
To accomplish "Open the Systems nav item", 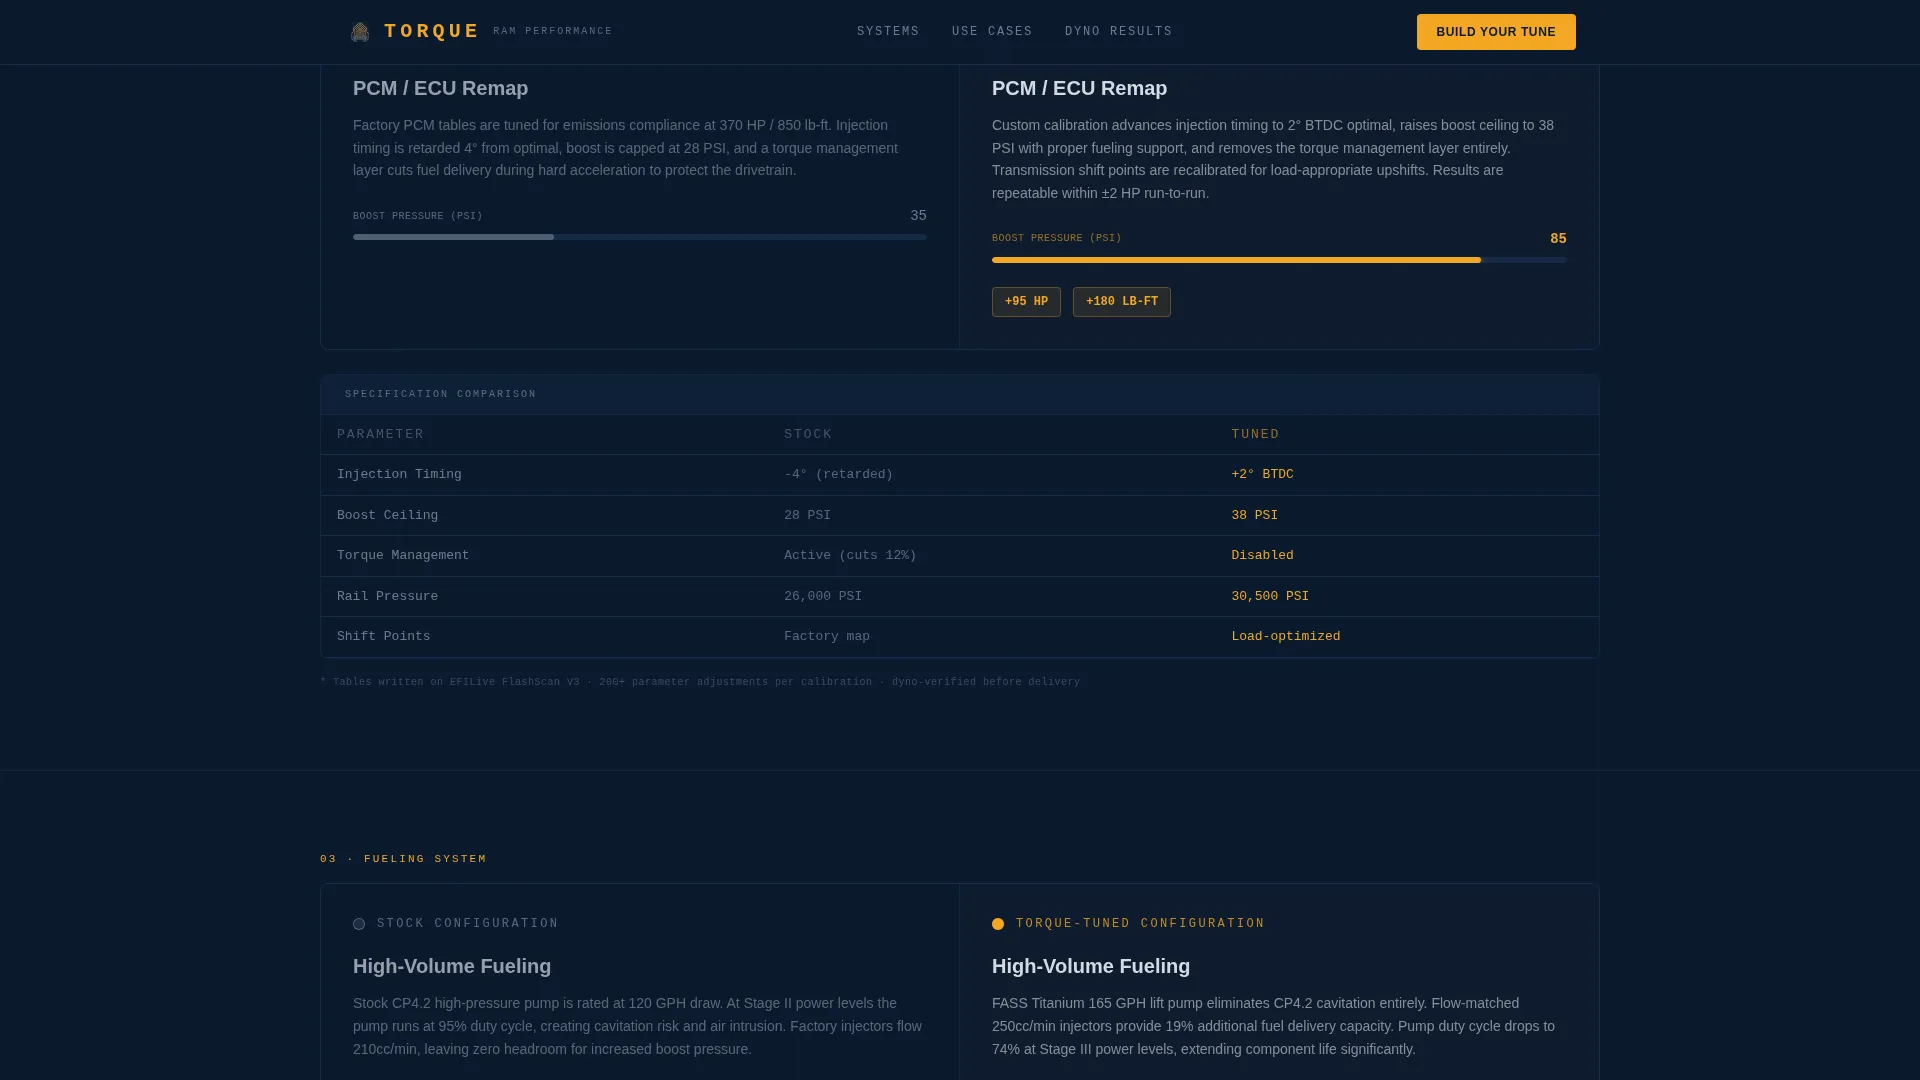I will [888, 32].
